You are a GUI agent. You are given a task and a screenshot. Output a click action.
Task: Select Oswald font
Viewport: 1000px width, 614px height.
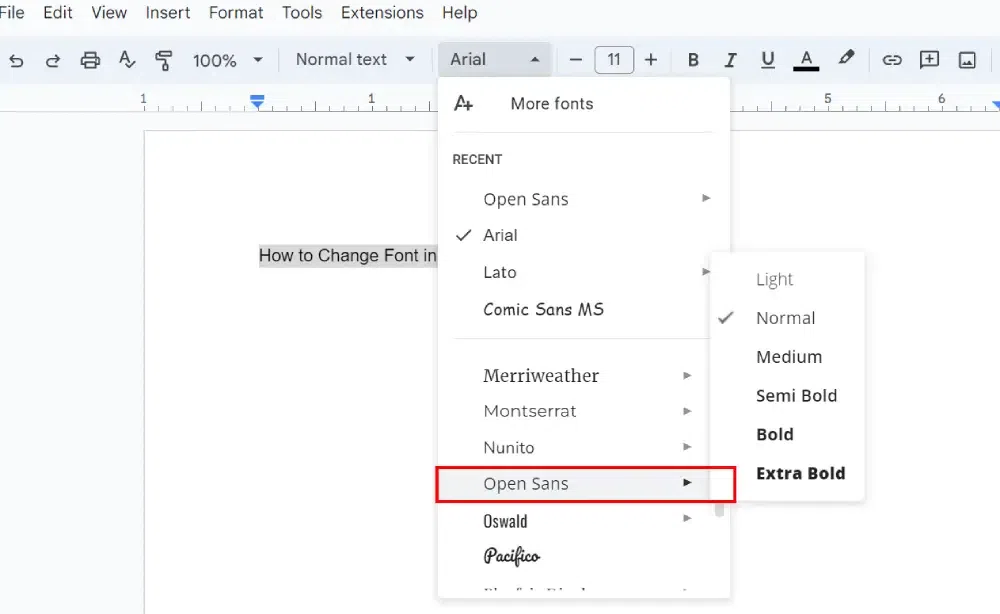(505, 521)
